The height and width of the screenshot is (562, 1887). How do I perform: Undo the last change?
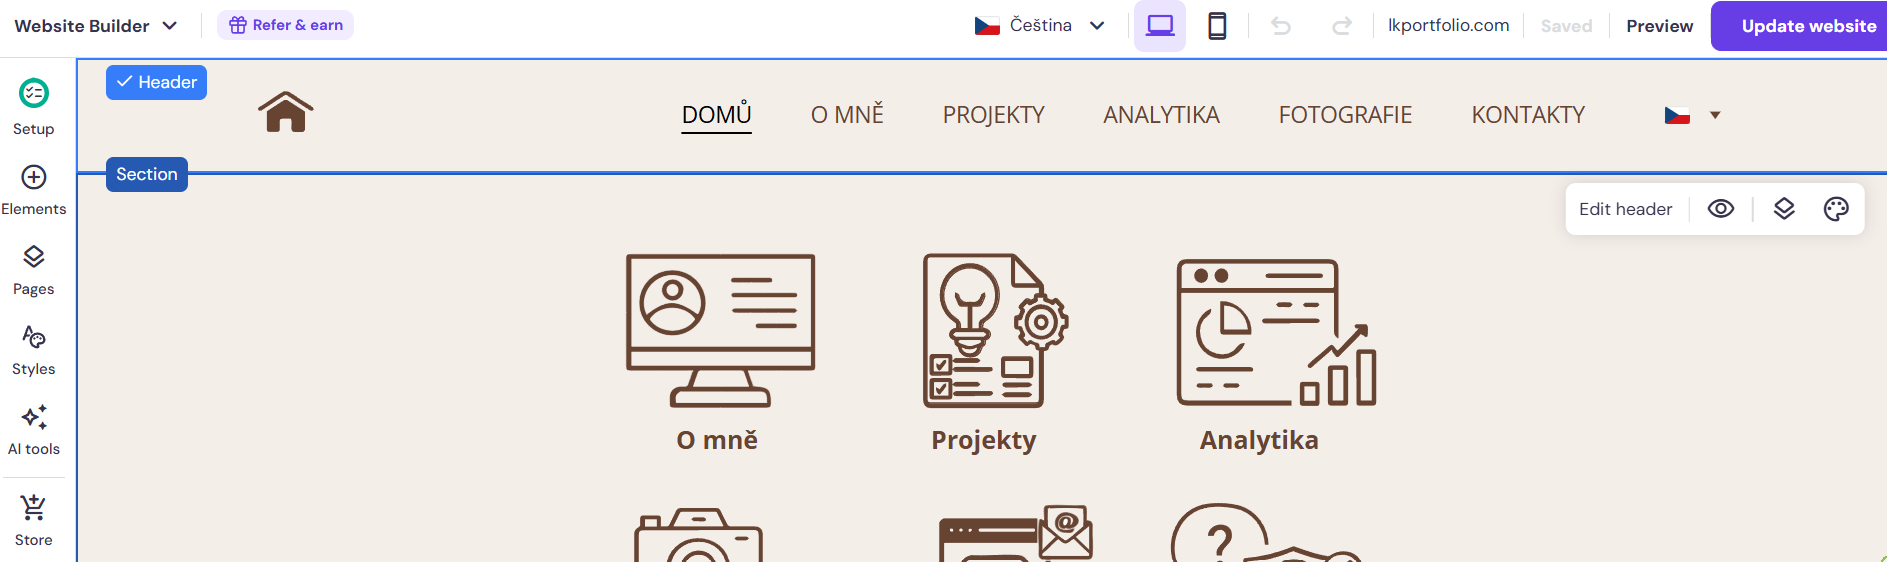point(1281,26)
